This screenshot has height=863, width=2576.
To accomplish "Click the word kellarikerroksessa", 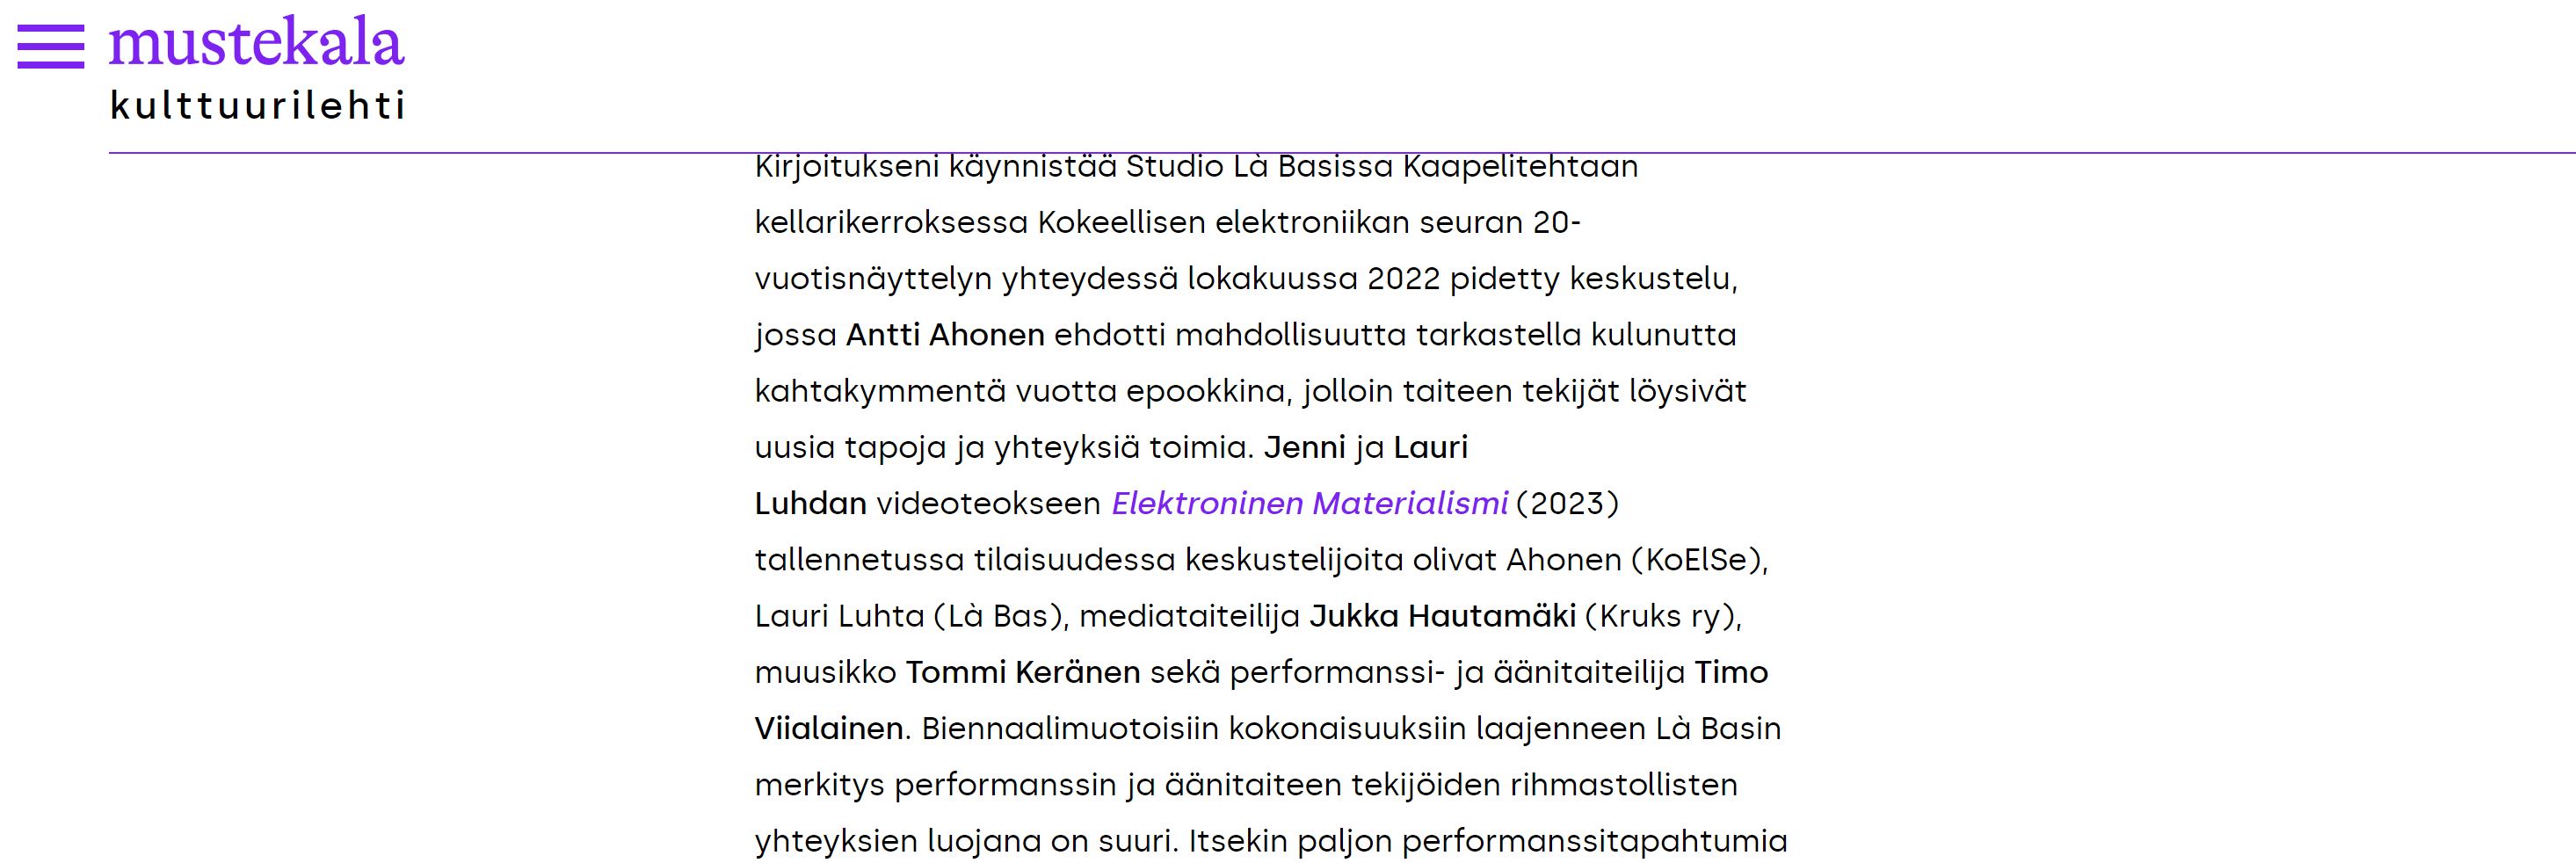I will click(891, 222).
